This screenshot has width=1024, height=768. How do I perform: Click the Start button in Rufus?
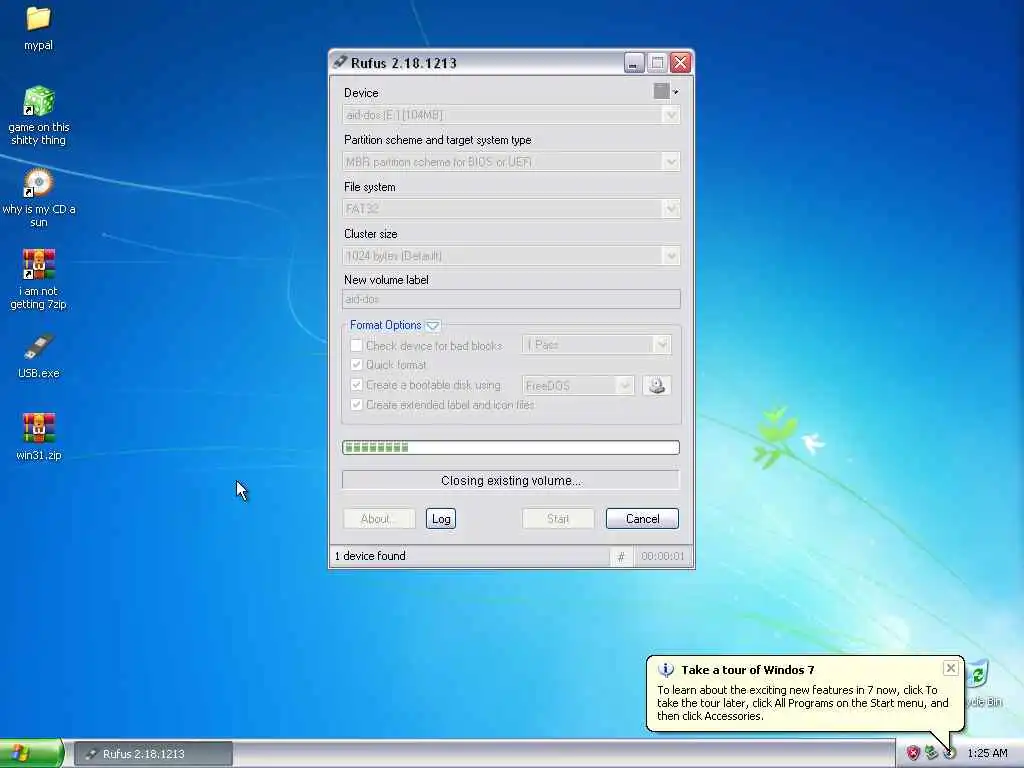(x=558, y=519)
